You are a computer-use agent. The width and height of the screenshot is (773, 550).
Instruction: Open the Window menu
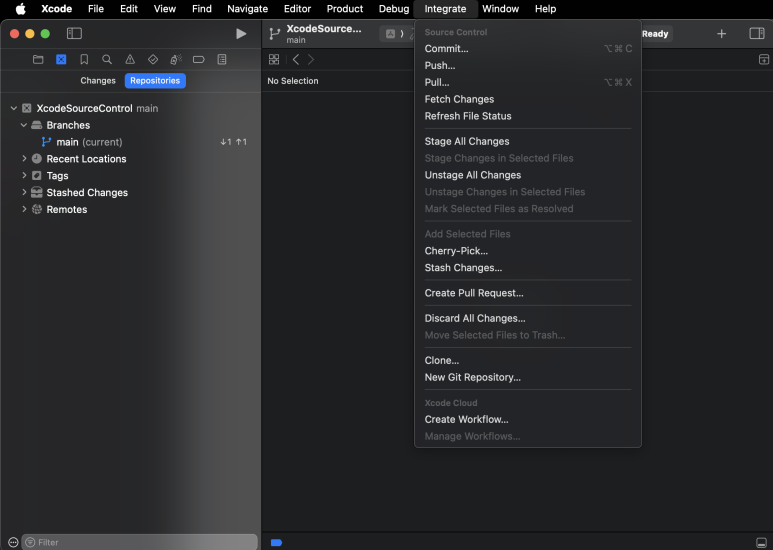pos(500,9)
